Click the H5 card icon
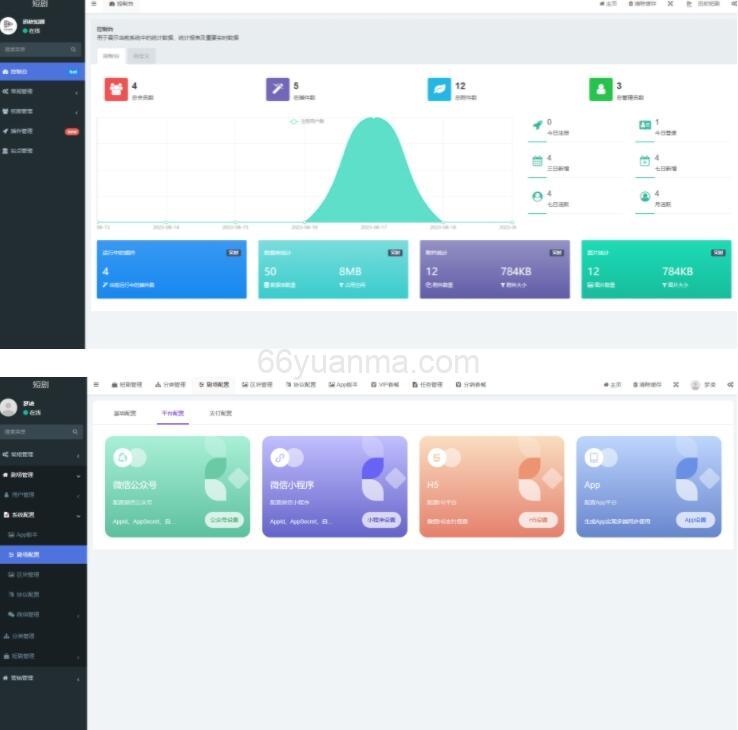This screenshot has height=730, width=738. pyautogui.click(x=437, y=457)
